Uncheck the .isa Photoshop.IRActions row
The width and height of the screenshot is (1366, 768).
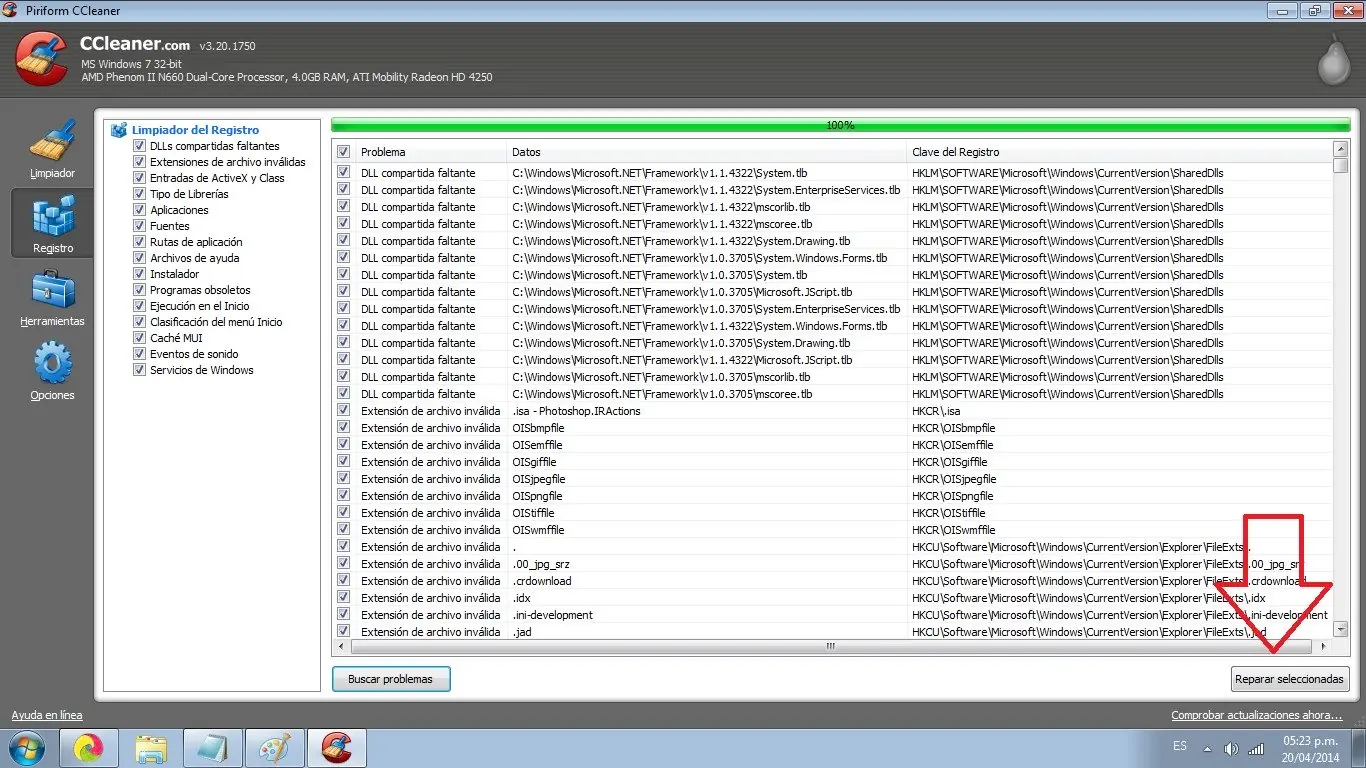click(344, 411)
